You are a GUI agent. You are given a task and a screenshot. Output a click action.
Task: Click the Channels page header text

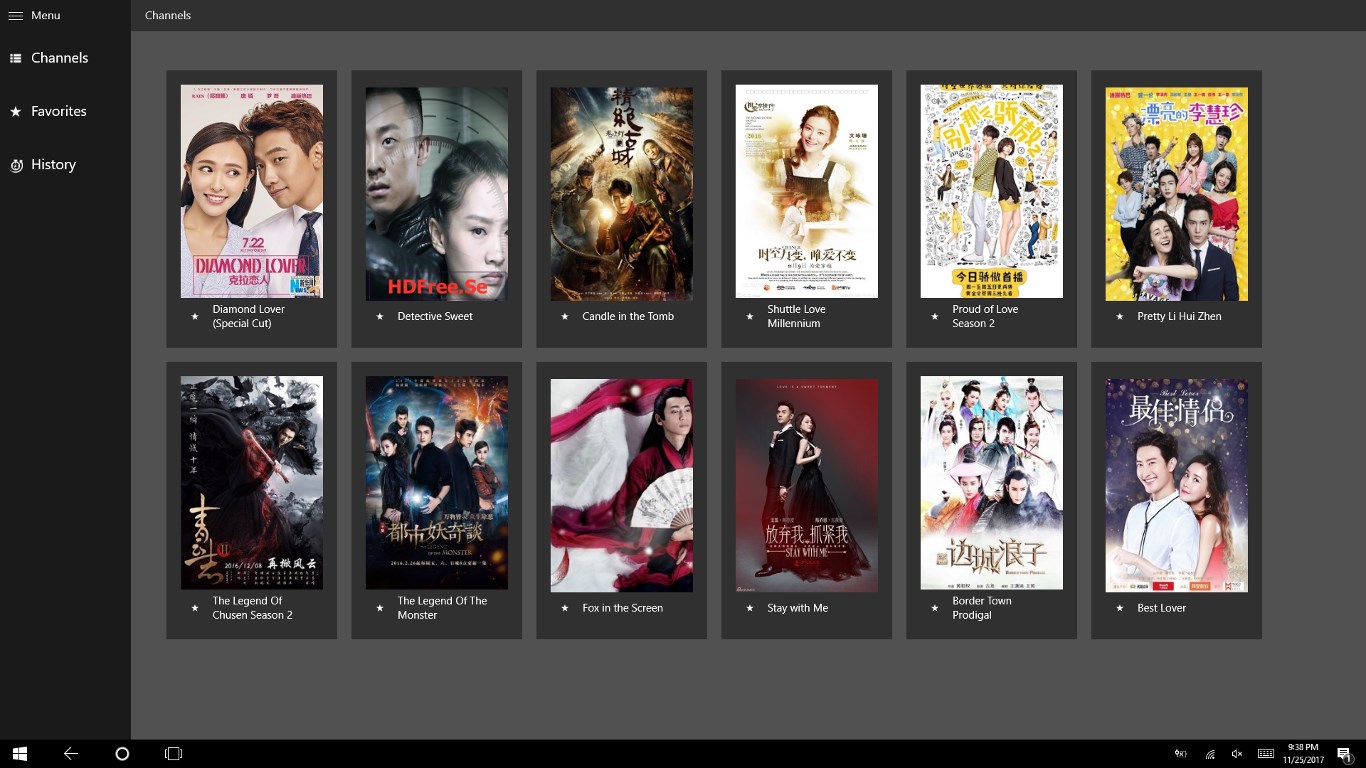[168, 15]
